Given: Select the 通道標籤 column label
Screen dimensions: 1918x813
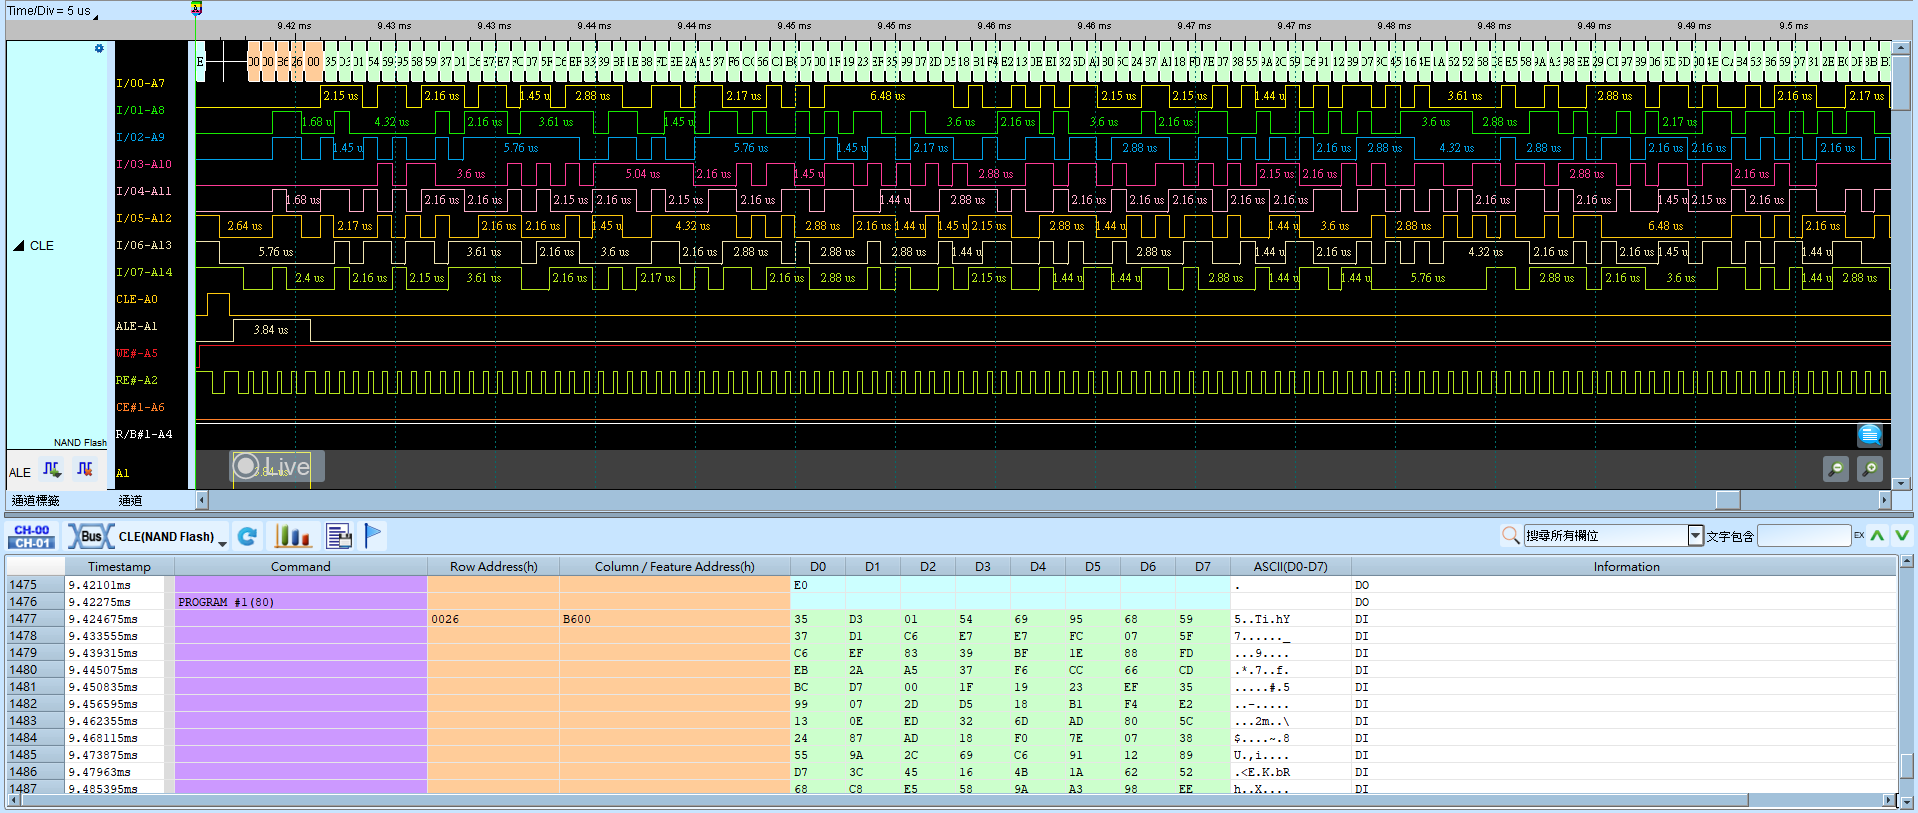Looking at the screenshot, I should [36, 501].
